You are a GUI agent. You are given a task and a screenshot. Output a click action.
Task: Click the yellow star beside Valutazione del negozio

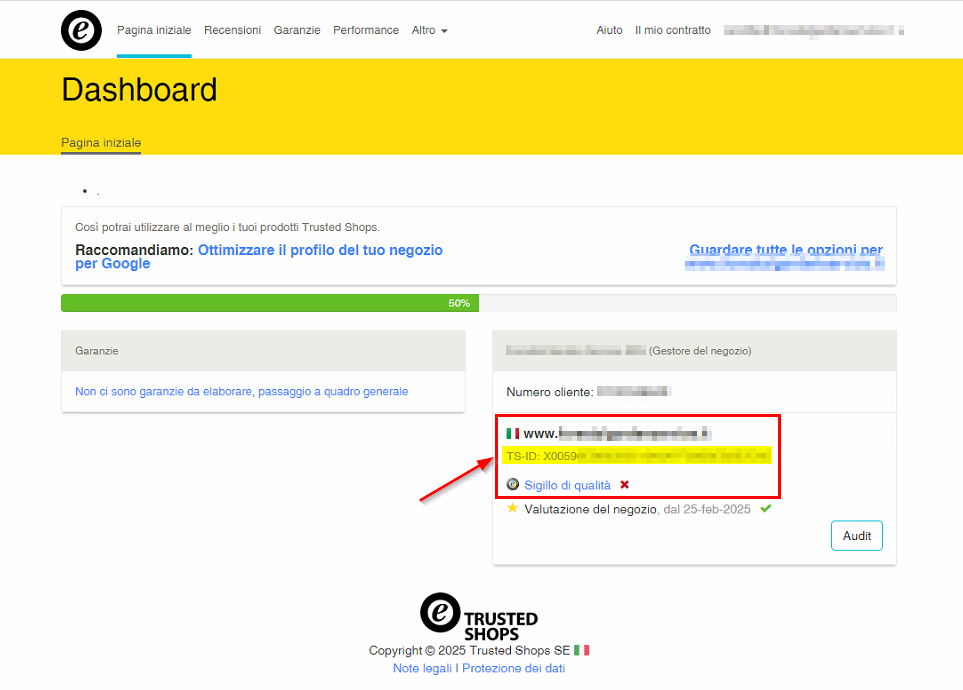click(512, 508)
